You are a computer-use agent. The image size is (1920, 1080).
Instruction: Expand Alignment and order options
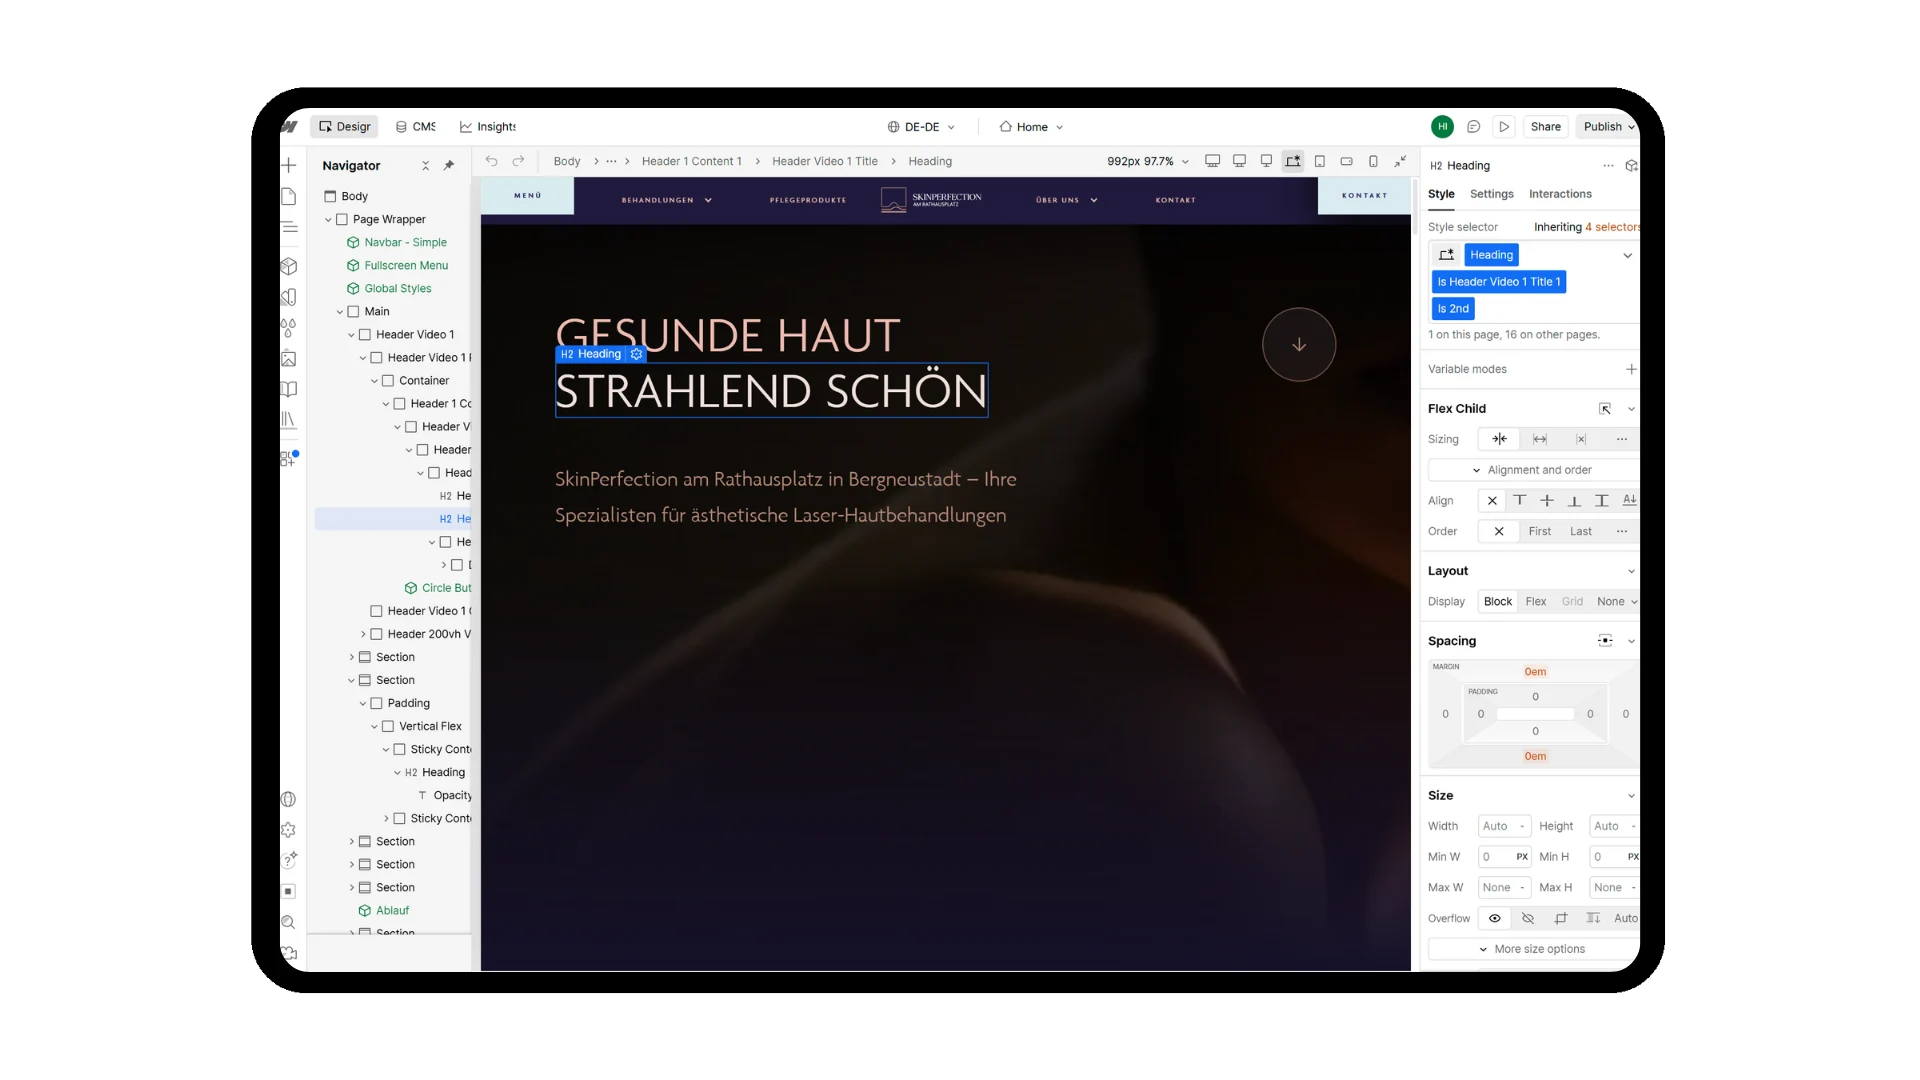pyautogui.click(x=1532, y=470)
